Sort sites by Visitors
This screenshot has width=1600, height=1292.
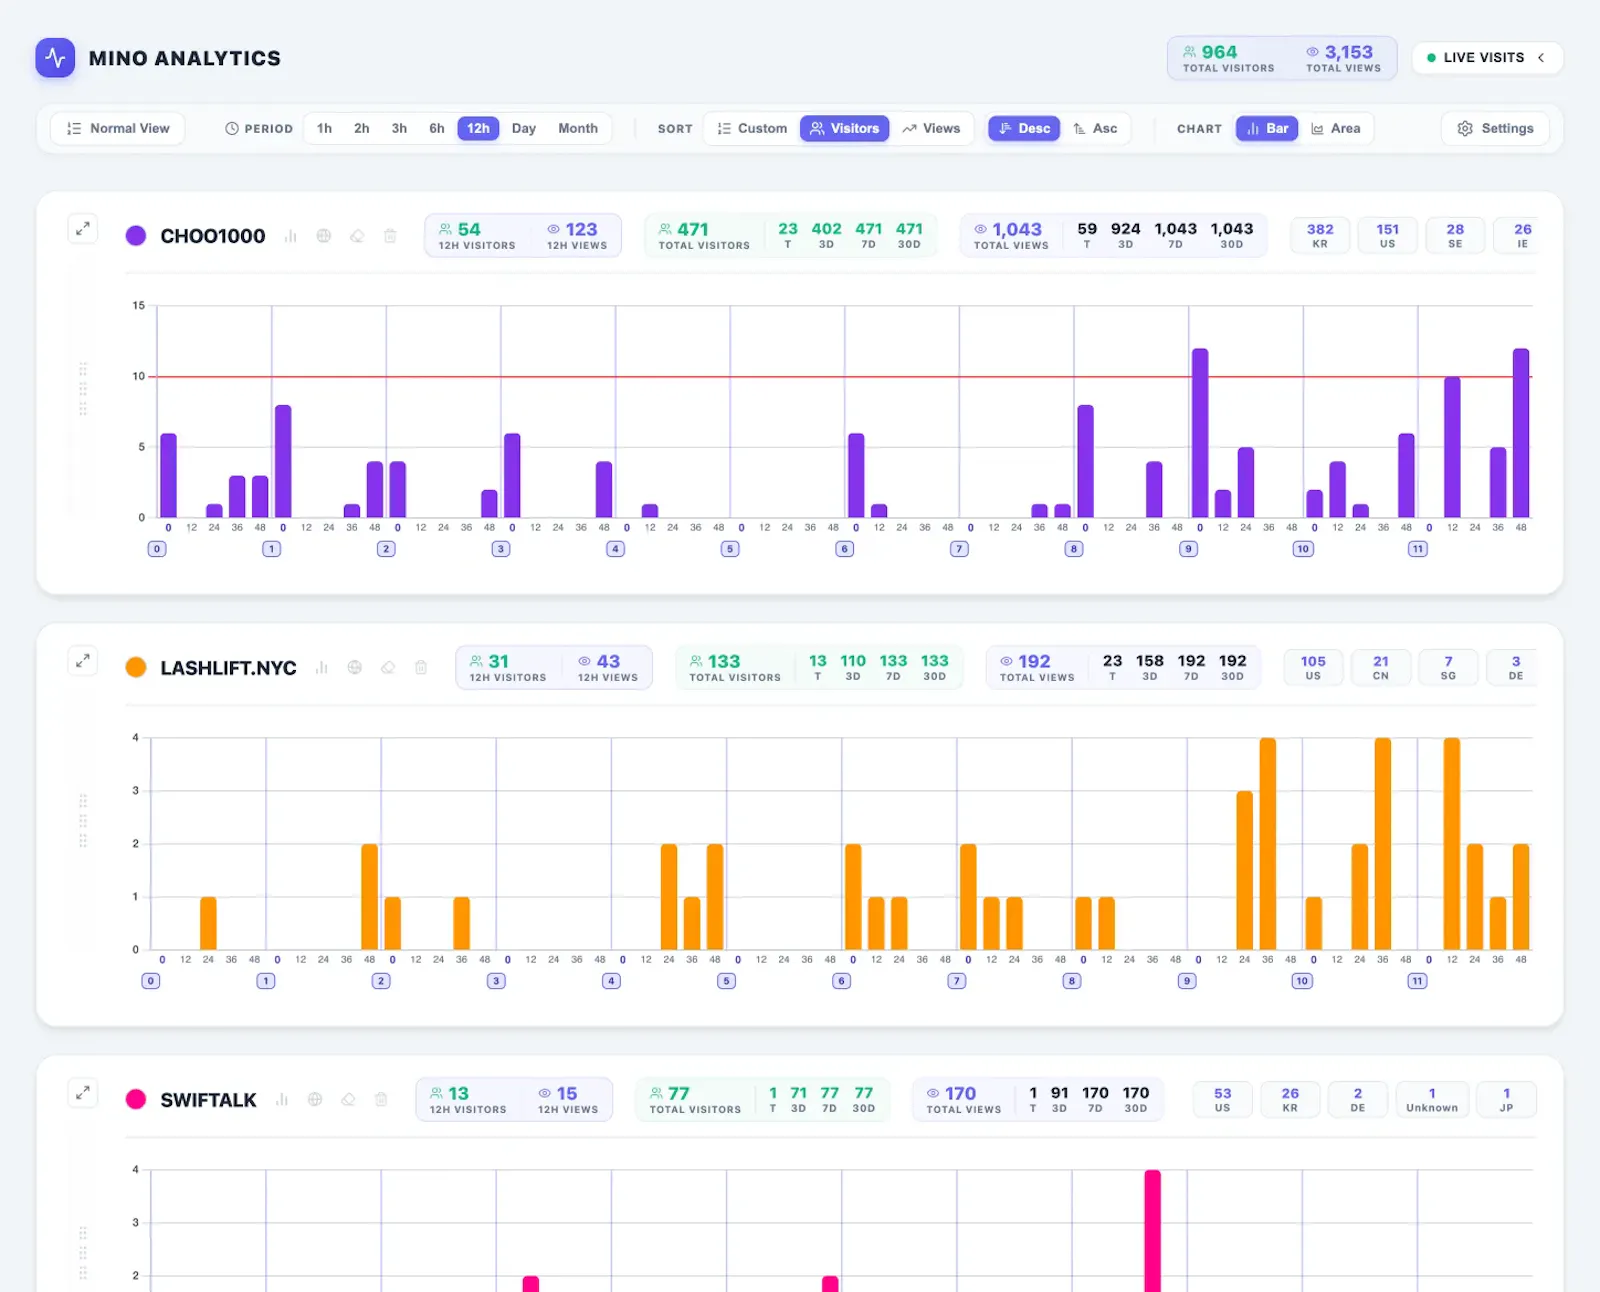pos(844,129)
